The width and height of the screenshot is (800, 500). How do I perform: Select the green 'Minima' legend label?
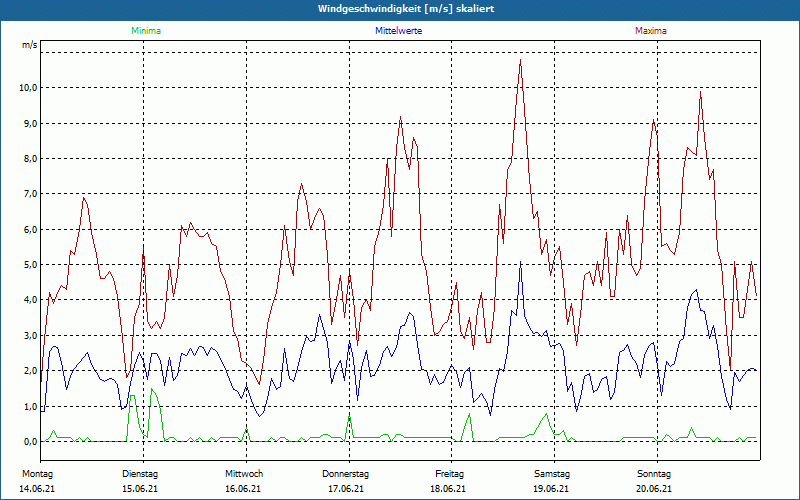tap(146, 31)
